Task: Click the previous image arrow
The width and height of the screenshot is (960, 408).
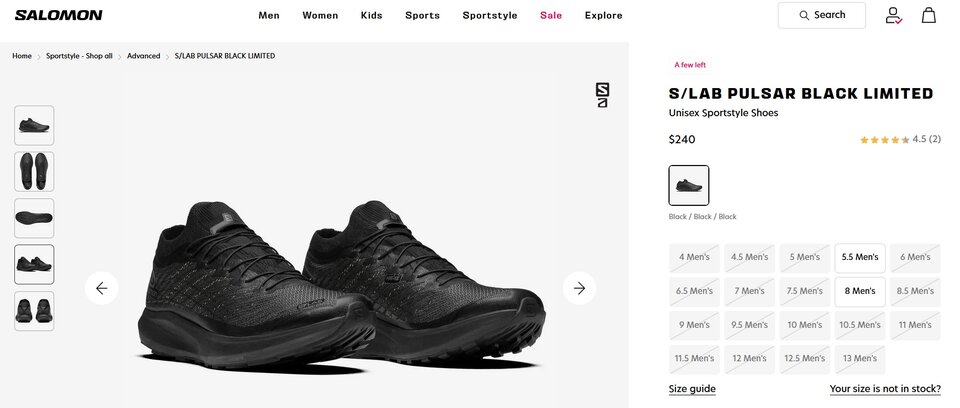Action: point(102,288)
